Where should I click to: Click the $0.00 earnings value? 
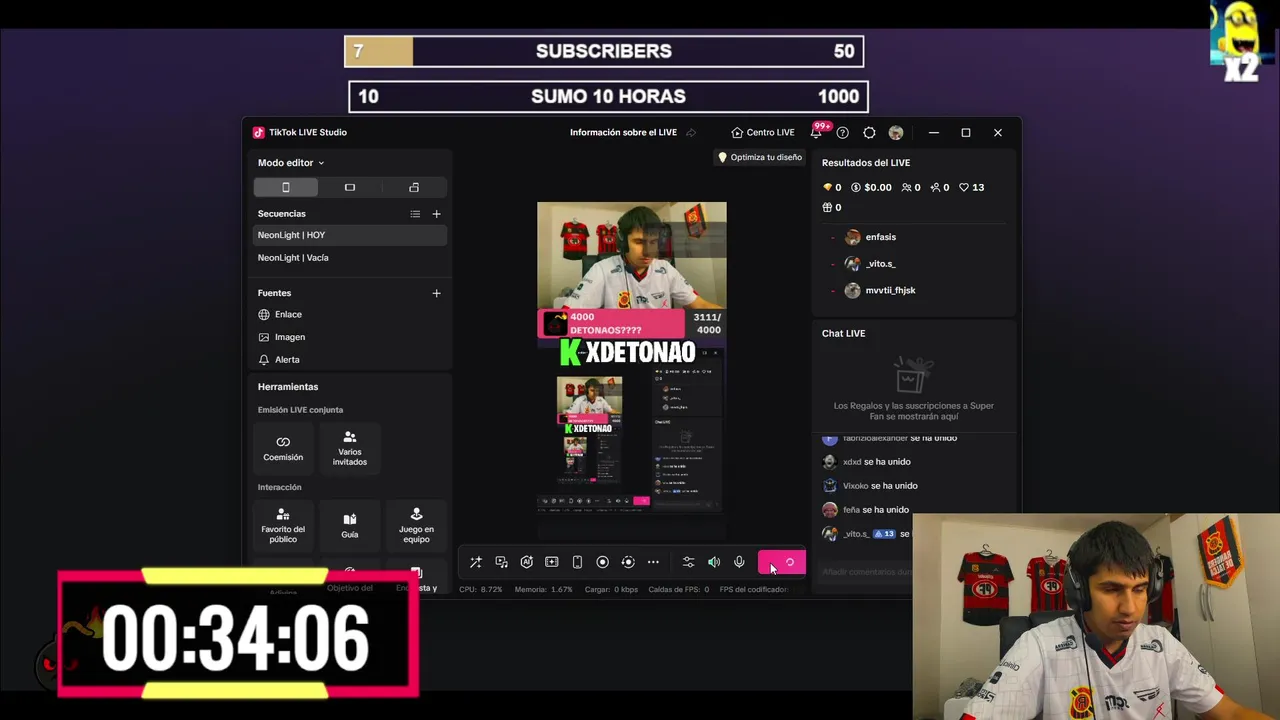(x=870, y=187)
